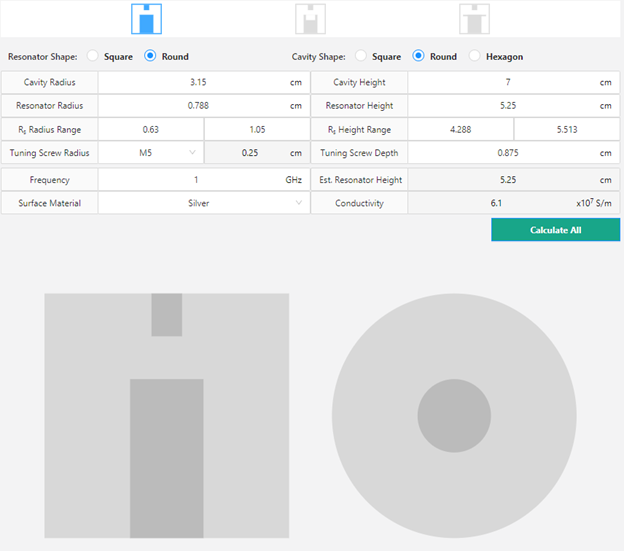Choose Square for Cavity Shape
Viewport: 624px width, 551px height.
[361, 56]
